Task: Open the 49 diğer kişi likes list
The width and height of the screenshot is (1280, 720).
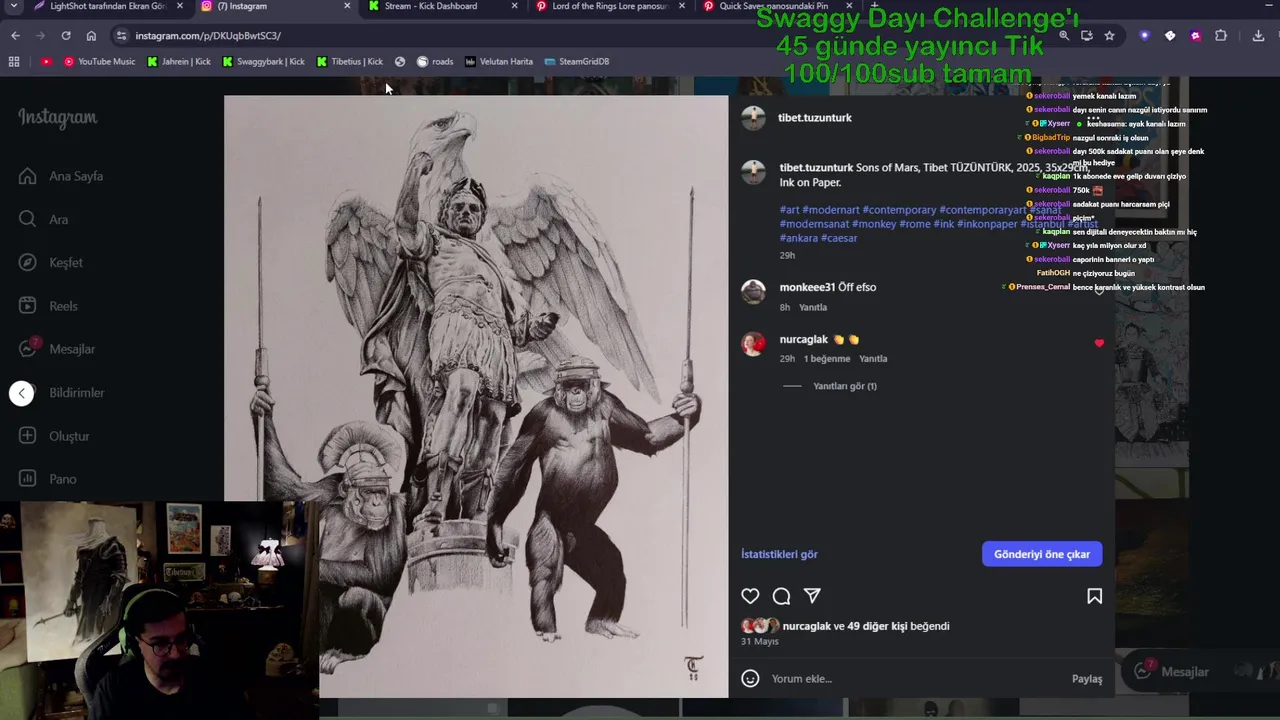Action: [877, 626]
